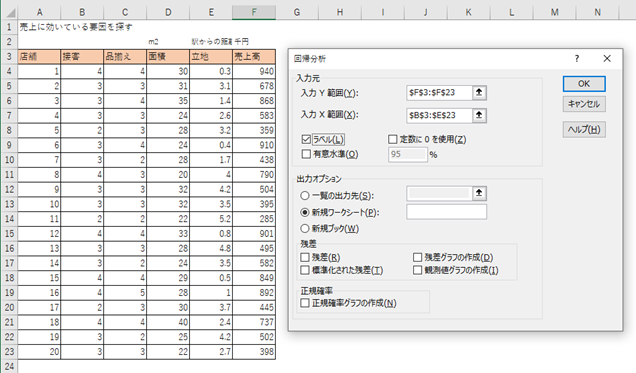Screen dimensions: 636x373
Task: Select column D header
Action: pyautogui.click(x=168, y=13)
